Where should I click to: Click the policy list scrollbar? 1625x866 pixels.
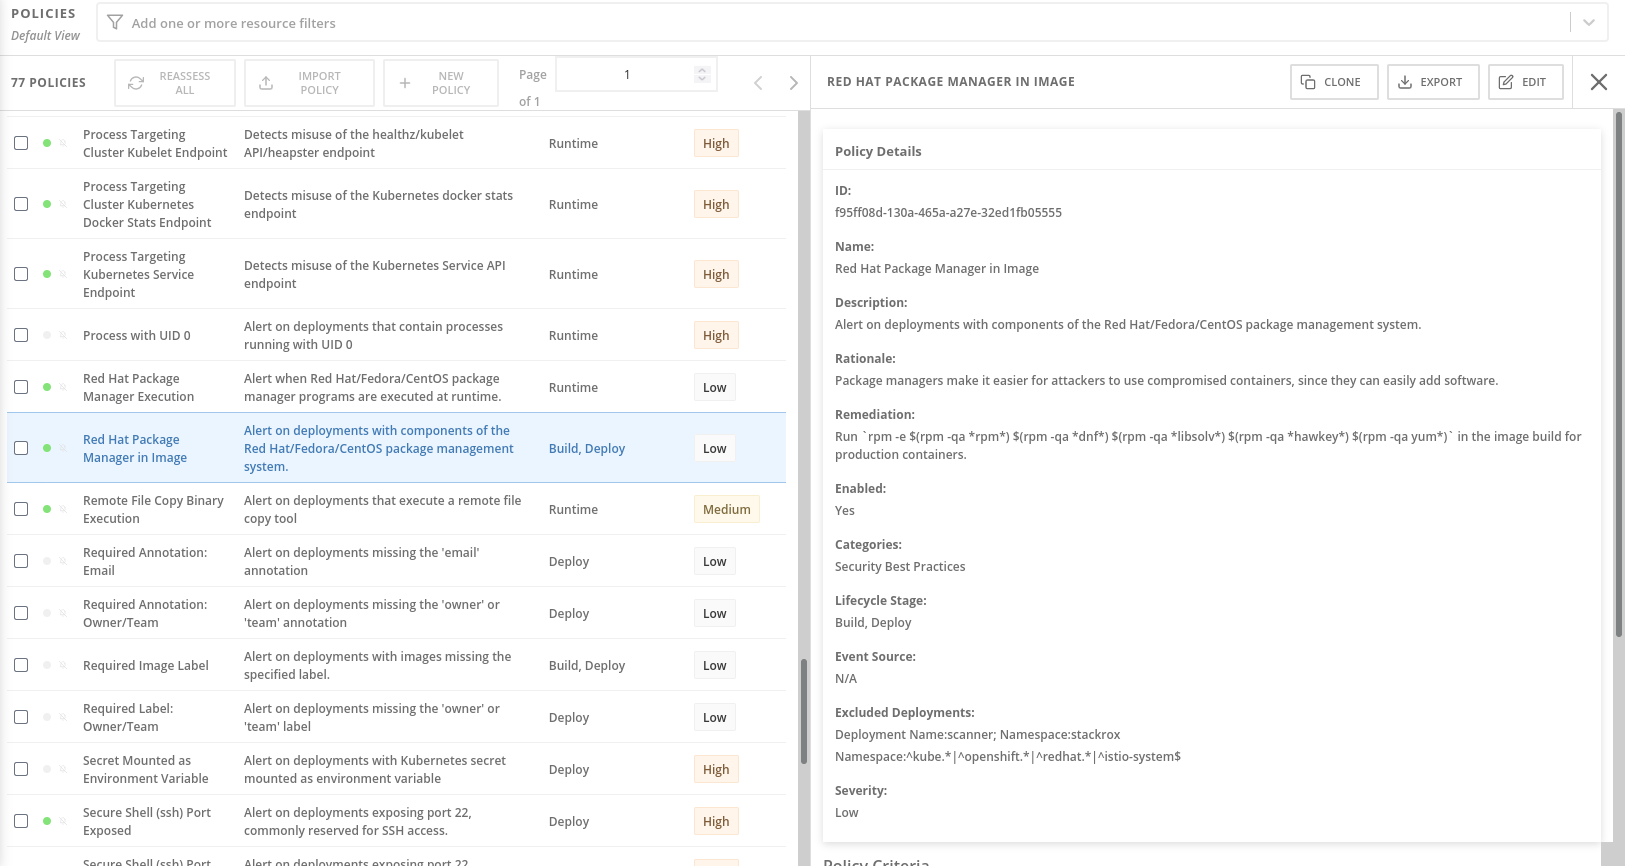[x=803, y=711]
